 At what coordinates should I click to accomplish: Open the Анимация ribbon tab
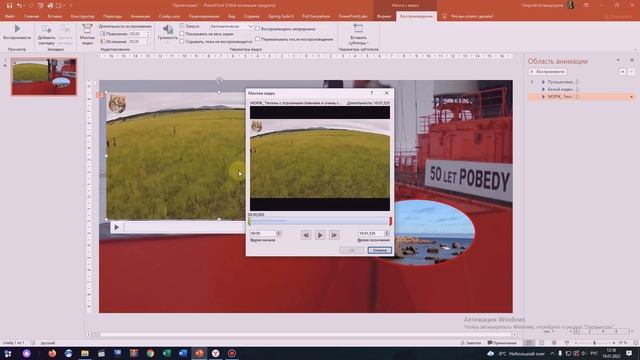tap(140, 16)
